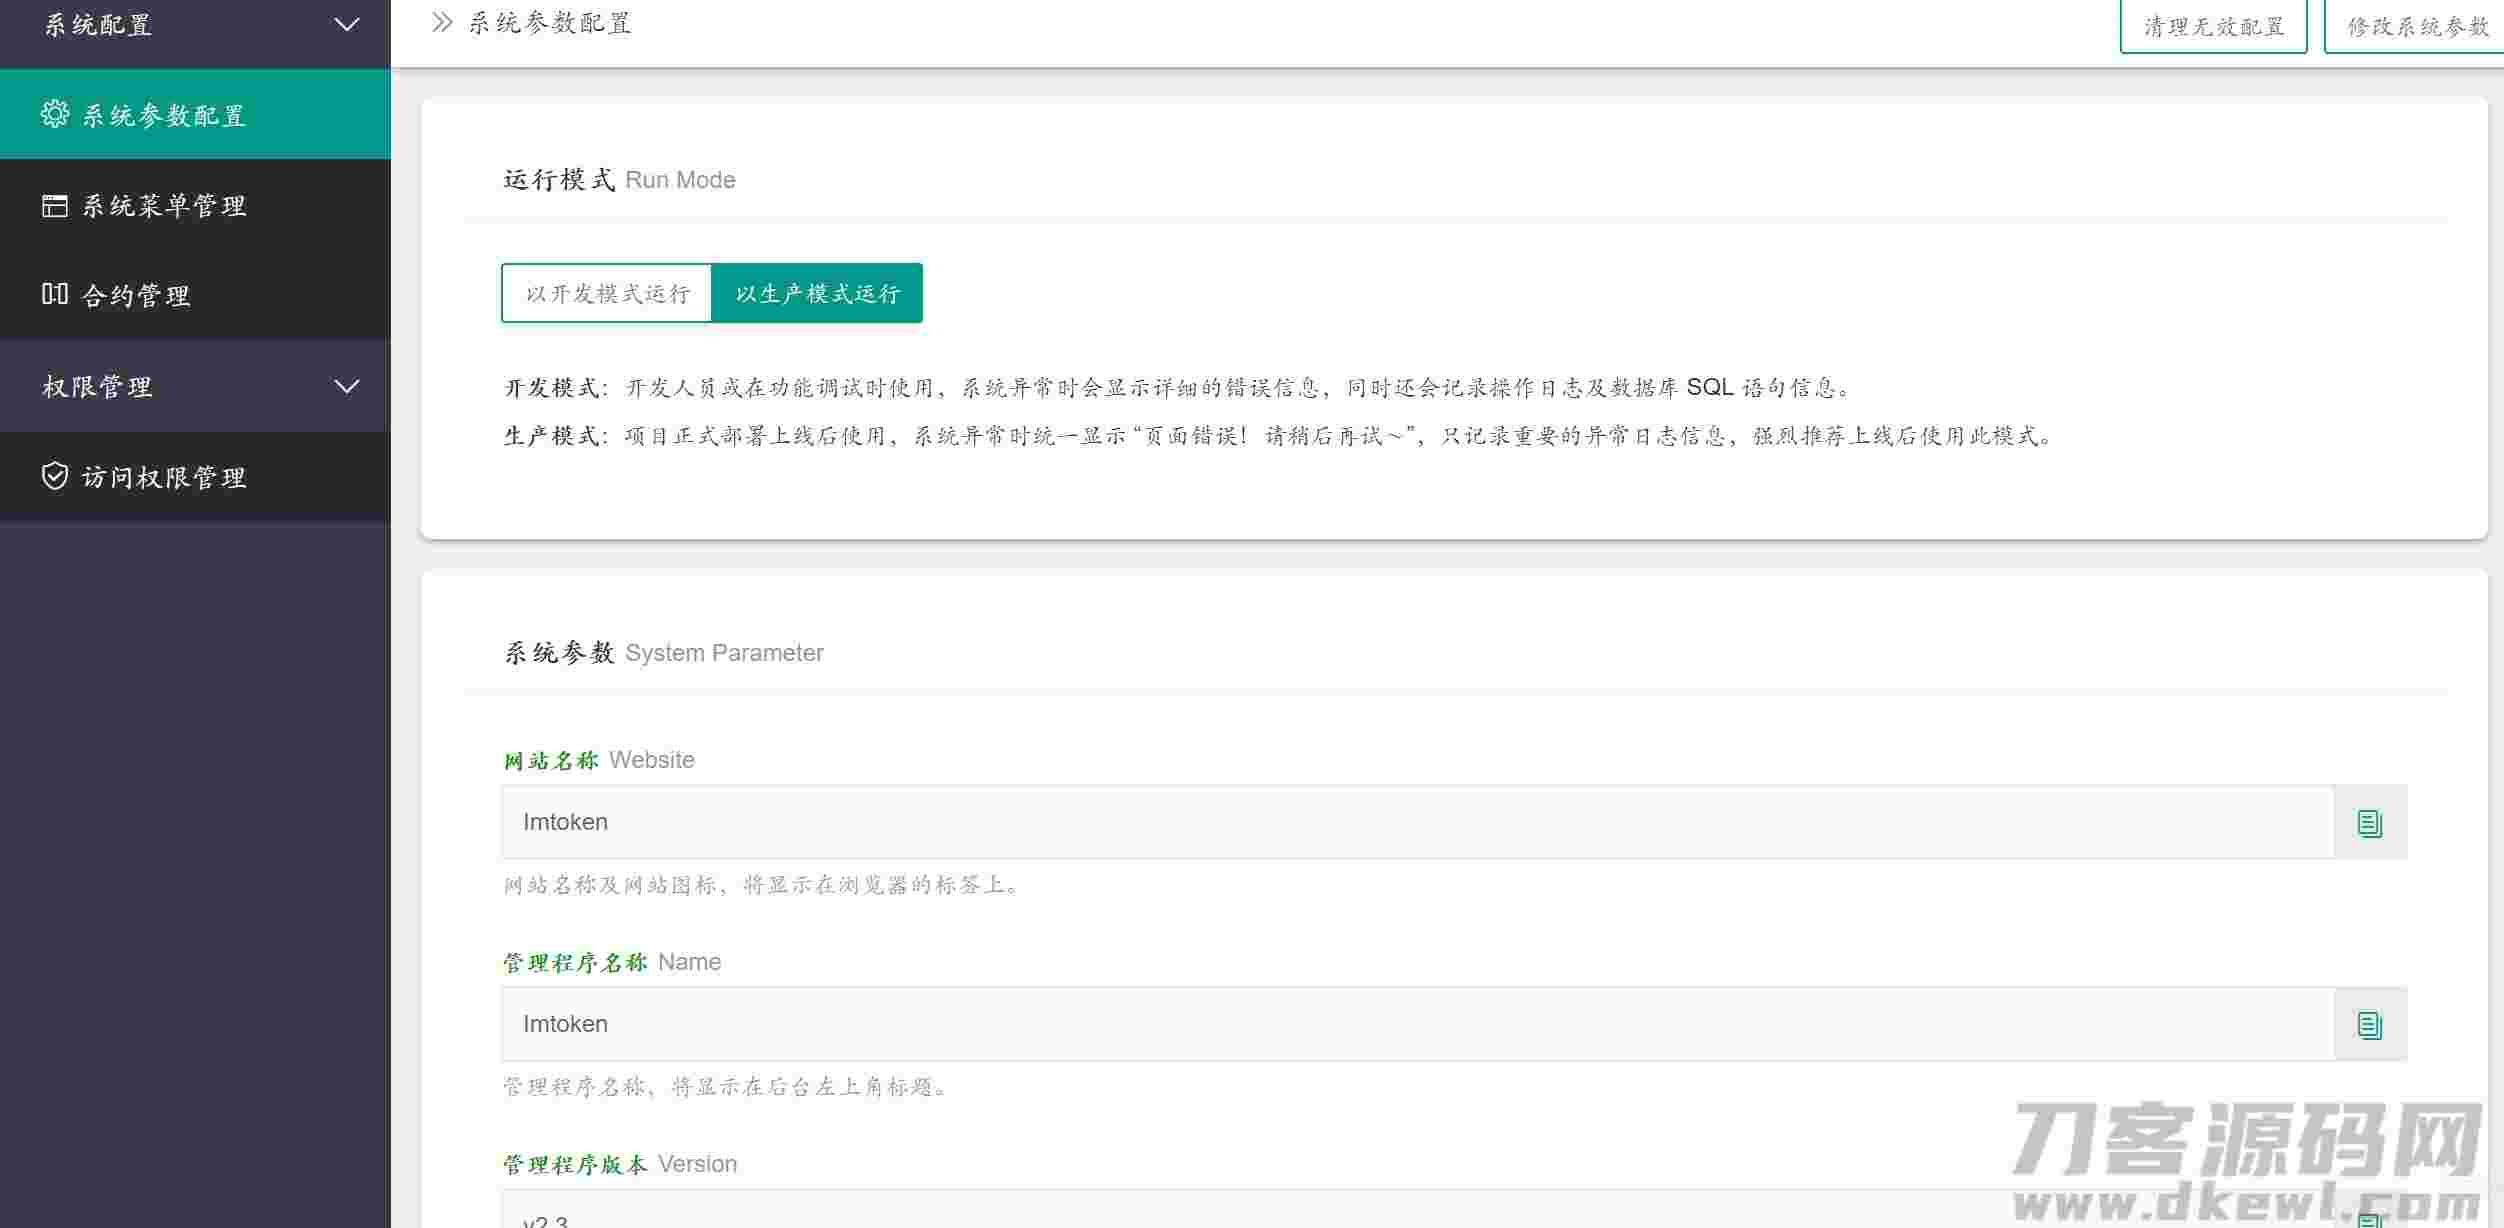Click the 管理程序名称 Name input field

pos(1416,1024)
